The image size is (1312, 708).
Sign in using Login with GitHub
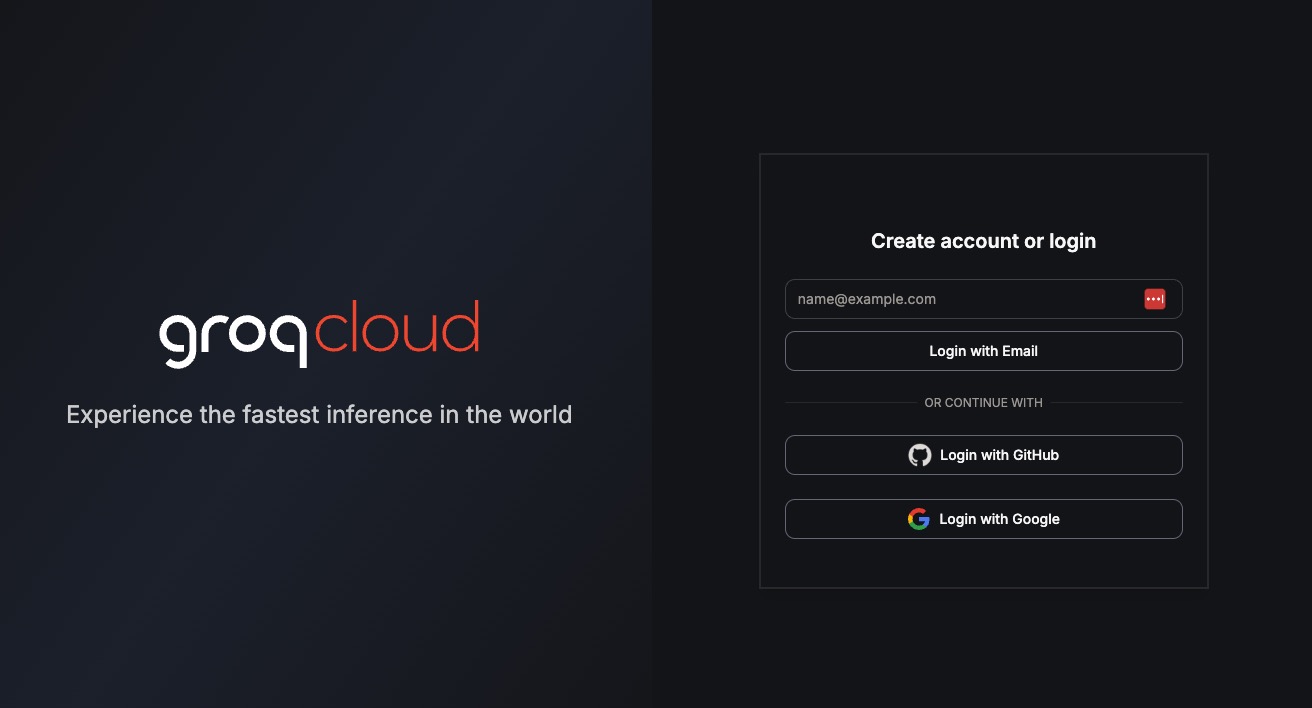click(984, 455)
